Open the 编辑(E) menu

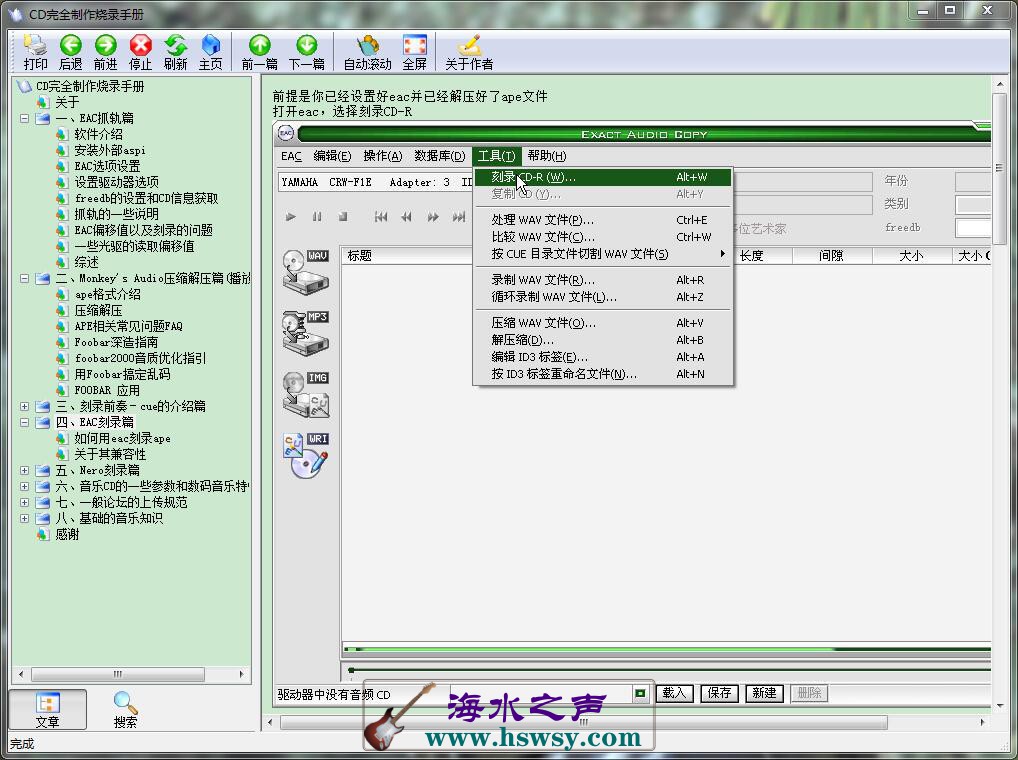pyautogui.click(x=332, y=156)
